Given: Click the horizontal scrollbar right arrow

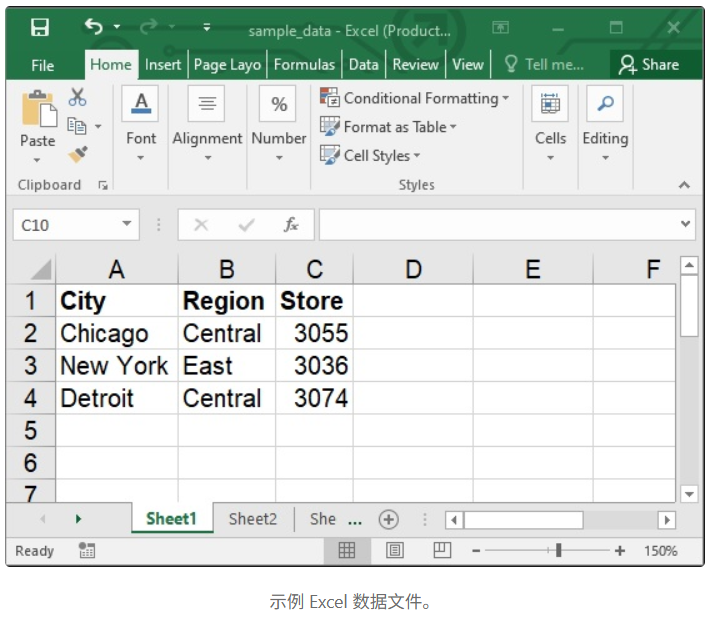Looking at the screenshot, I should (x=667, y=519).
